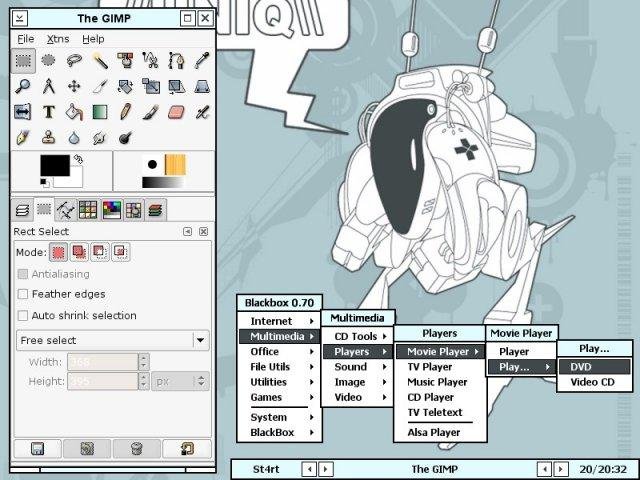Select the Paths tool in toolbox
This screenshot has width=640, height=480.
pyautogui.click(x=176, y=61)
